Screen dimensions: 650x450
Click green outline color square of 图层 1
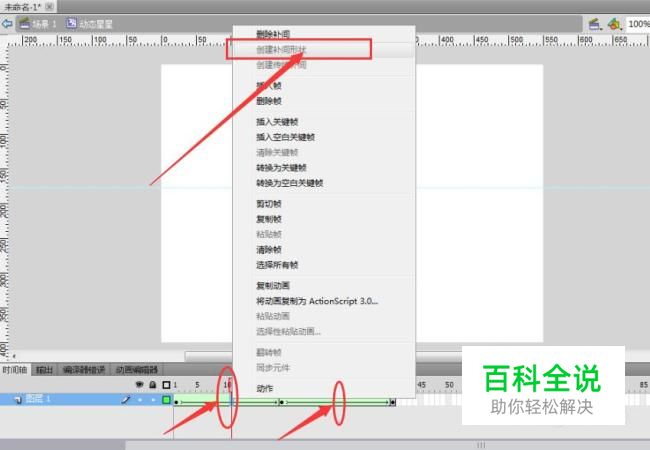(x=166, y=400)
